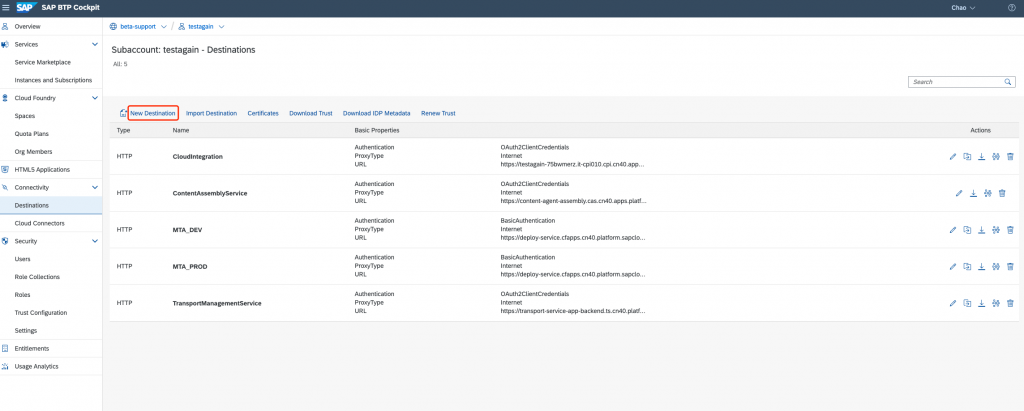Export the MTA_DEV destination
The height and width of the screenshot is (411, 1024).
click(x=982, y=229)
